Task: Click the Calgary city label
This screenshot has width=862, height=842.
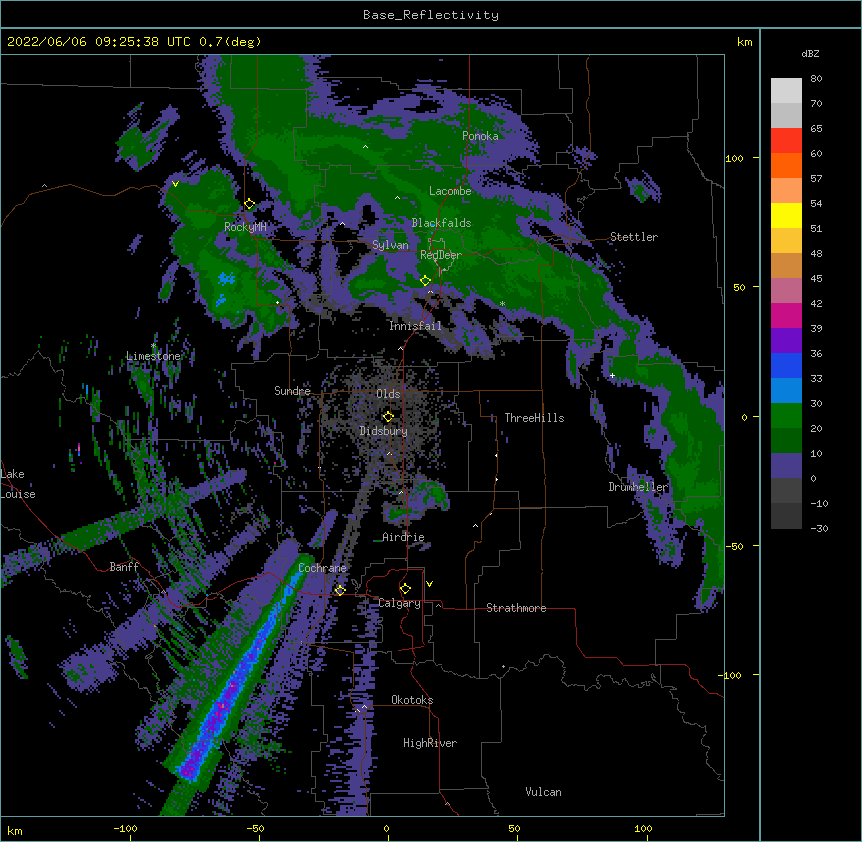Action: [x=400, y=603]
